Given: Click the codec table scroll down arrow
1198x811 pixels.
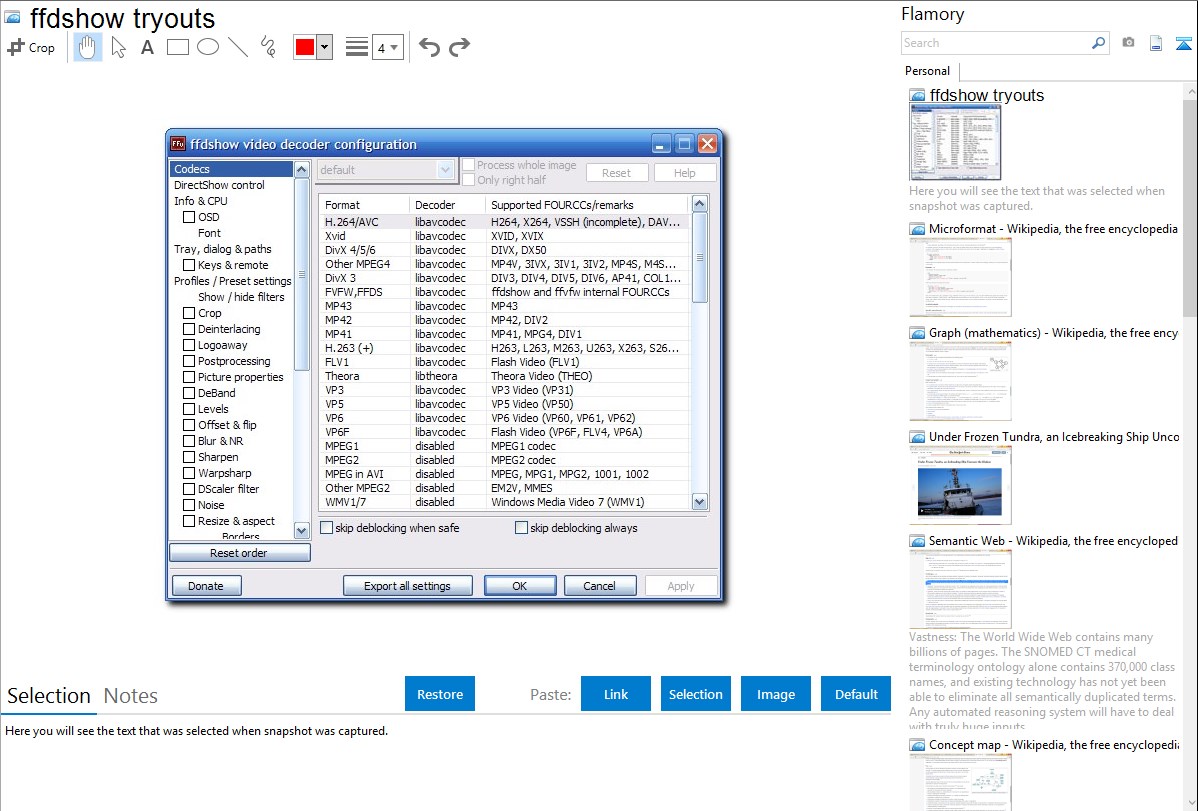Looking at the screenshot, I should tap(699, 501).
